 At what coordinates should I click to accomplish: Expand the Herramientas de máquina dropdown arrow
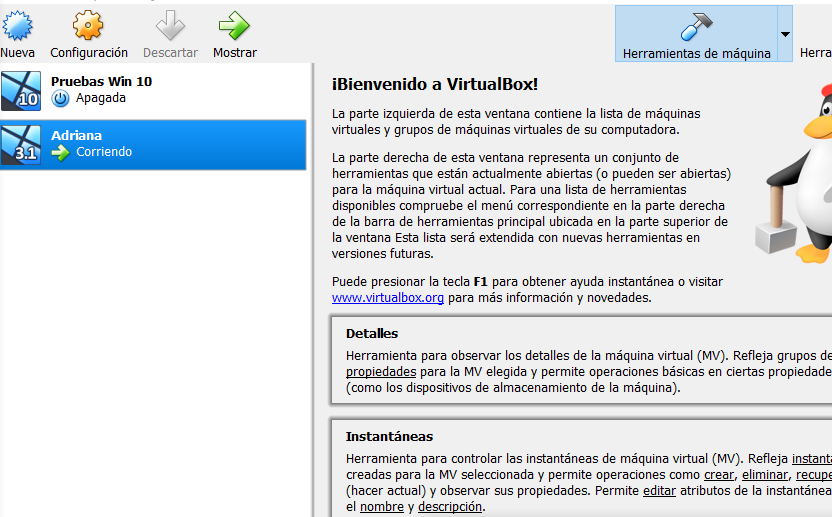pos(784,33)
